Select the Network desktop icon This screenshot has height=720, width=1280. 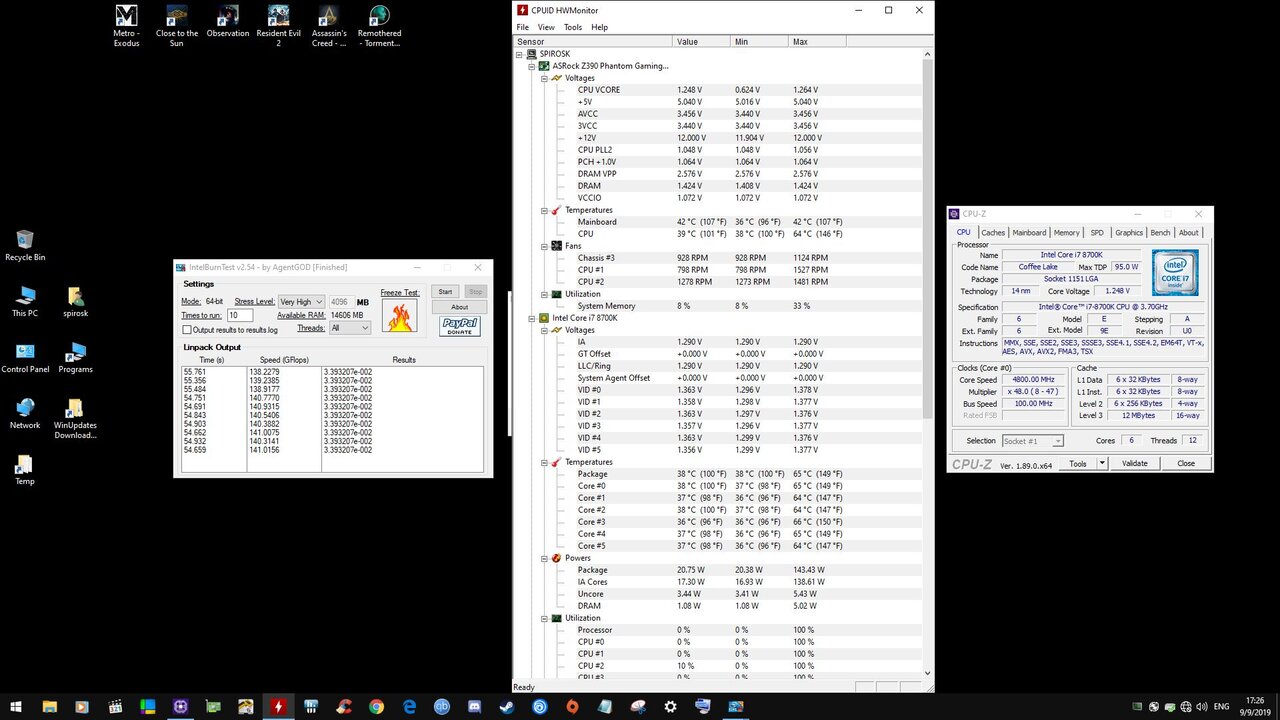[25, 413]
